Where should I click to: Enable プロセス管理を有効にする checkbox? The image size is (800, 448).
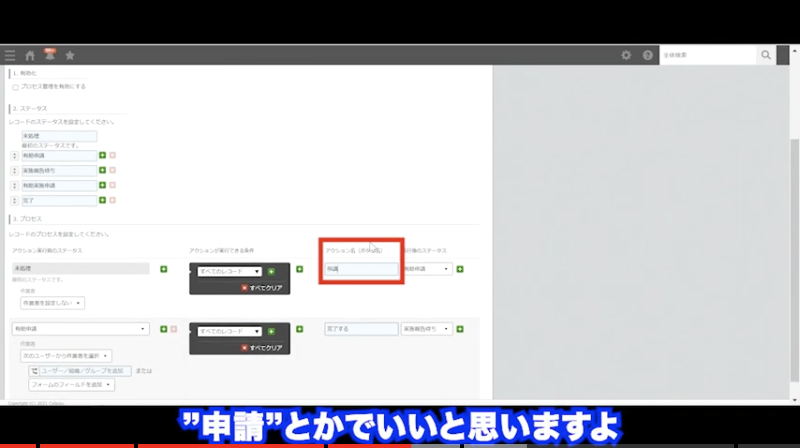click(x=15, y=87)
